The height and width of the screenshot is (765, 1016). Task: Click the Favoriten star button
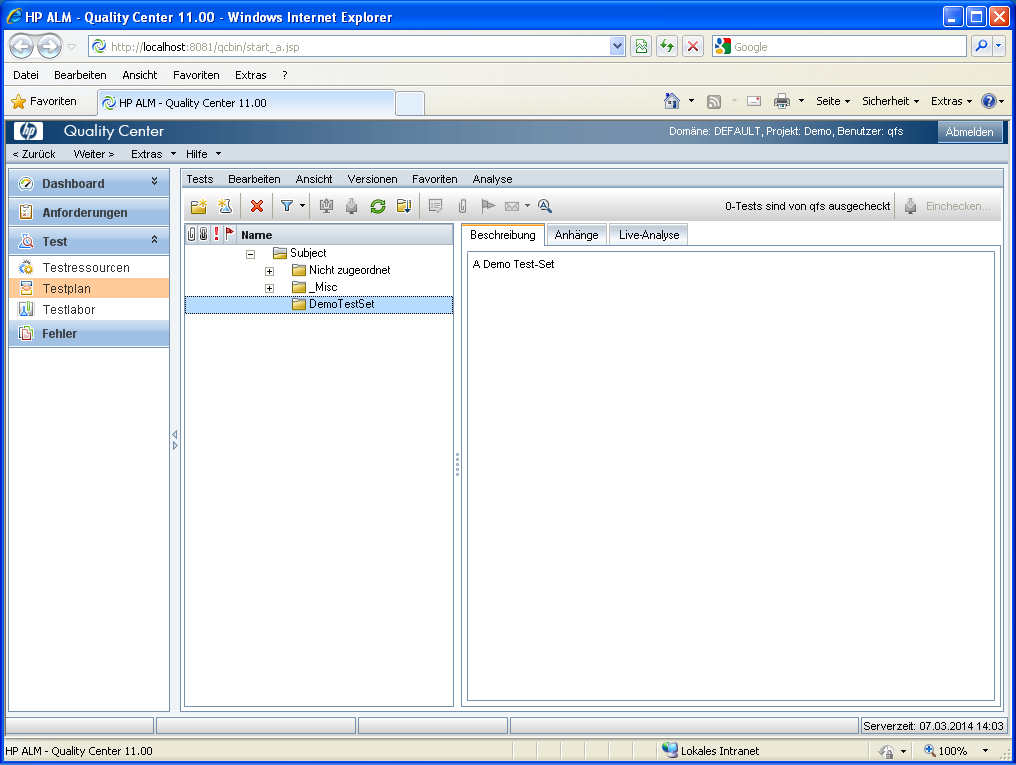(x=45, y=101)
